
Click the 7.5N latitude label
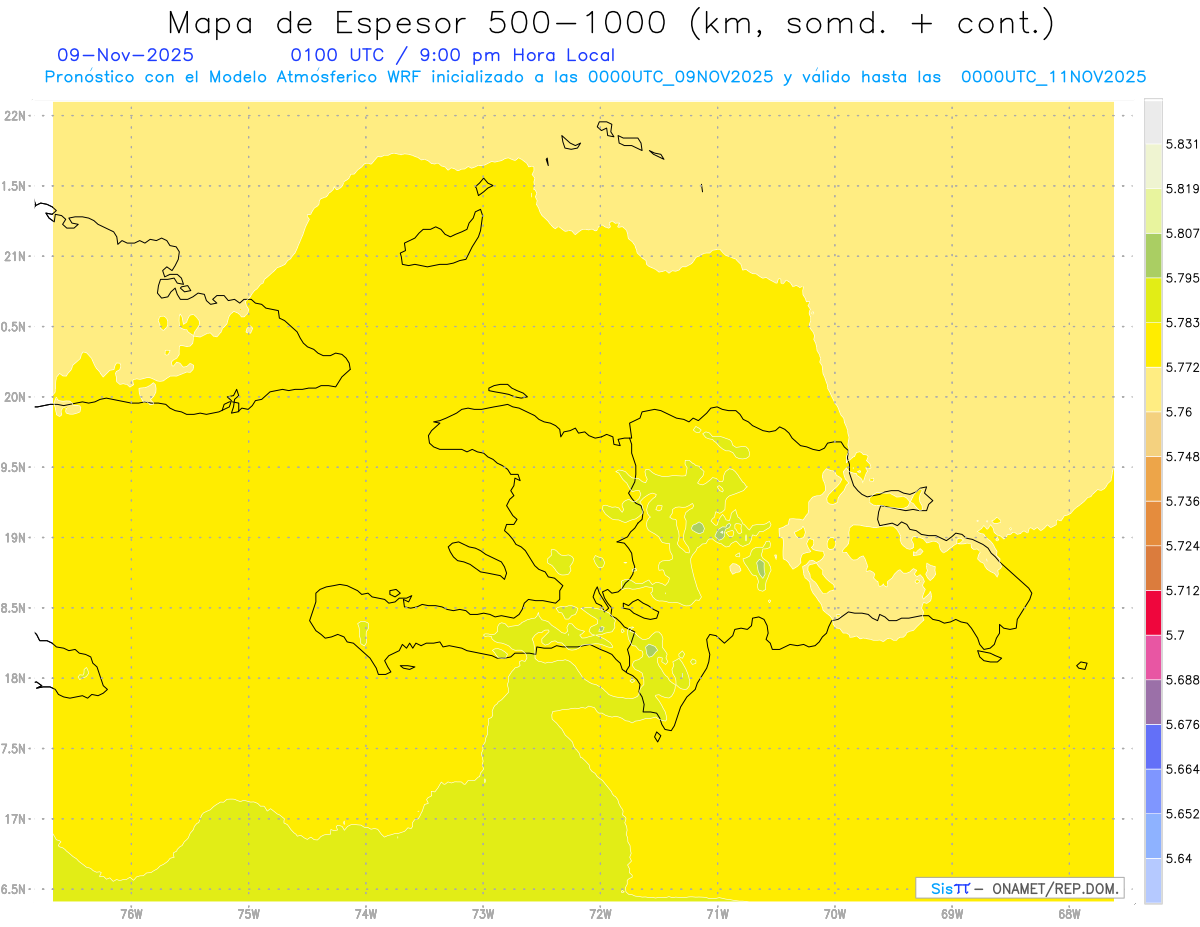14,749
